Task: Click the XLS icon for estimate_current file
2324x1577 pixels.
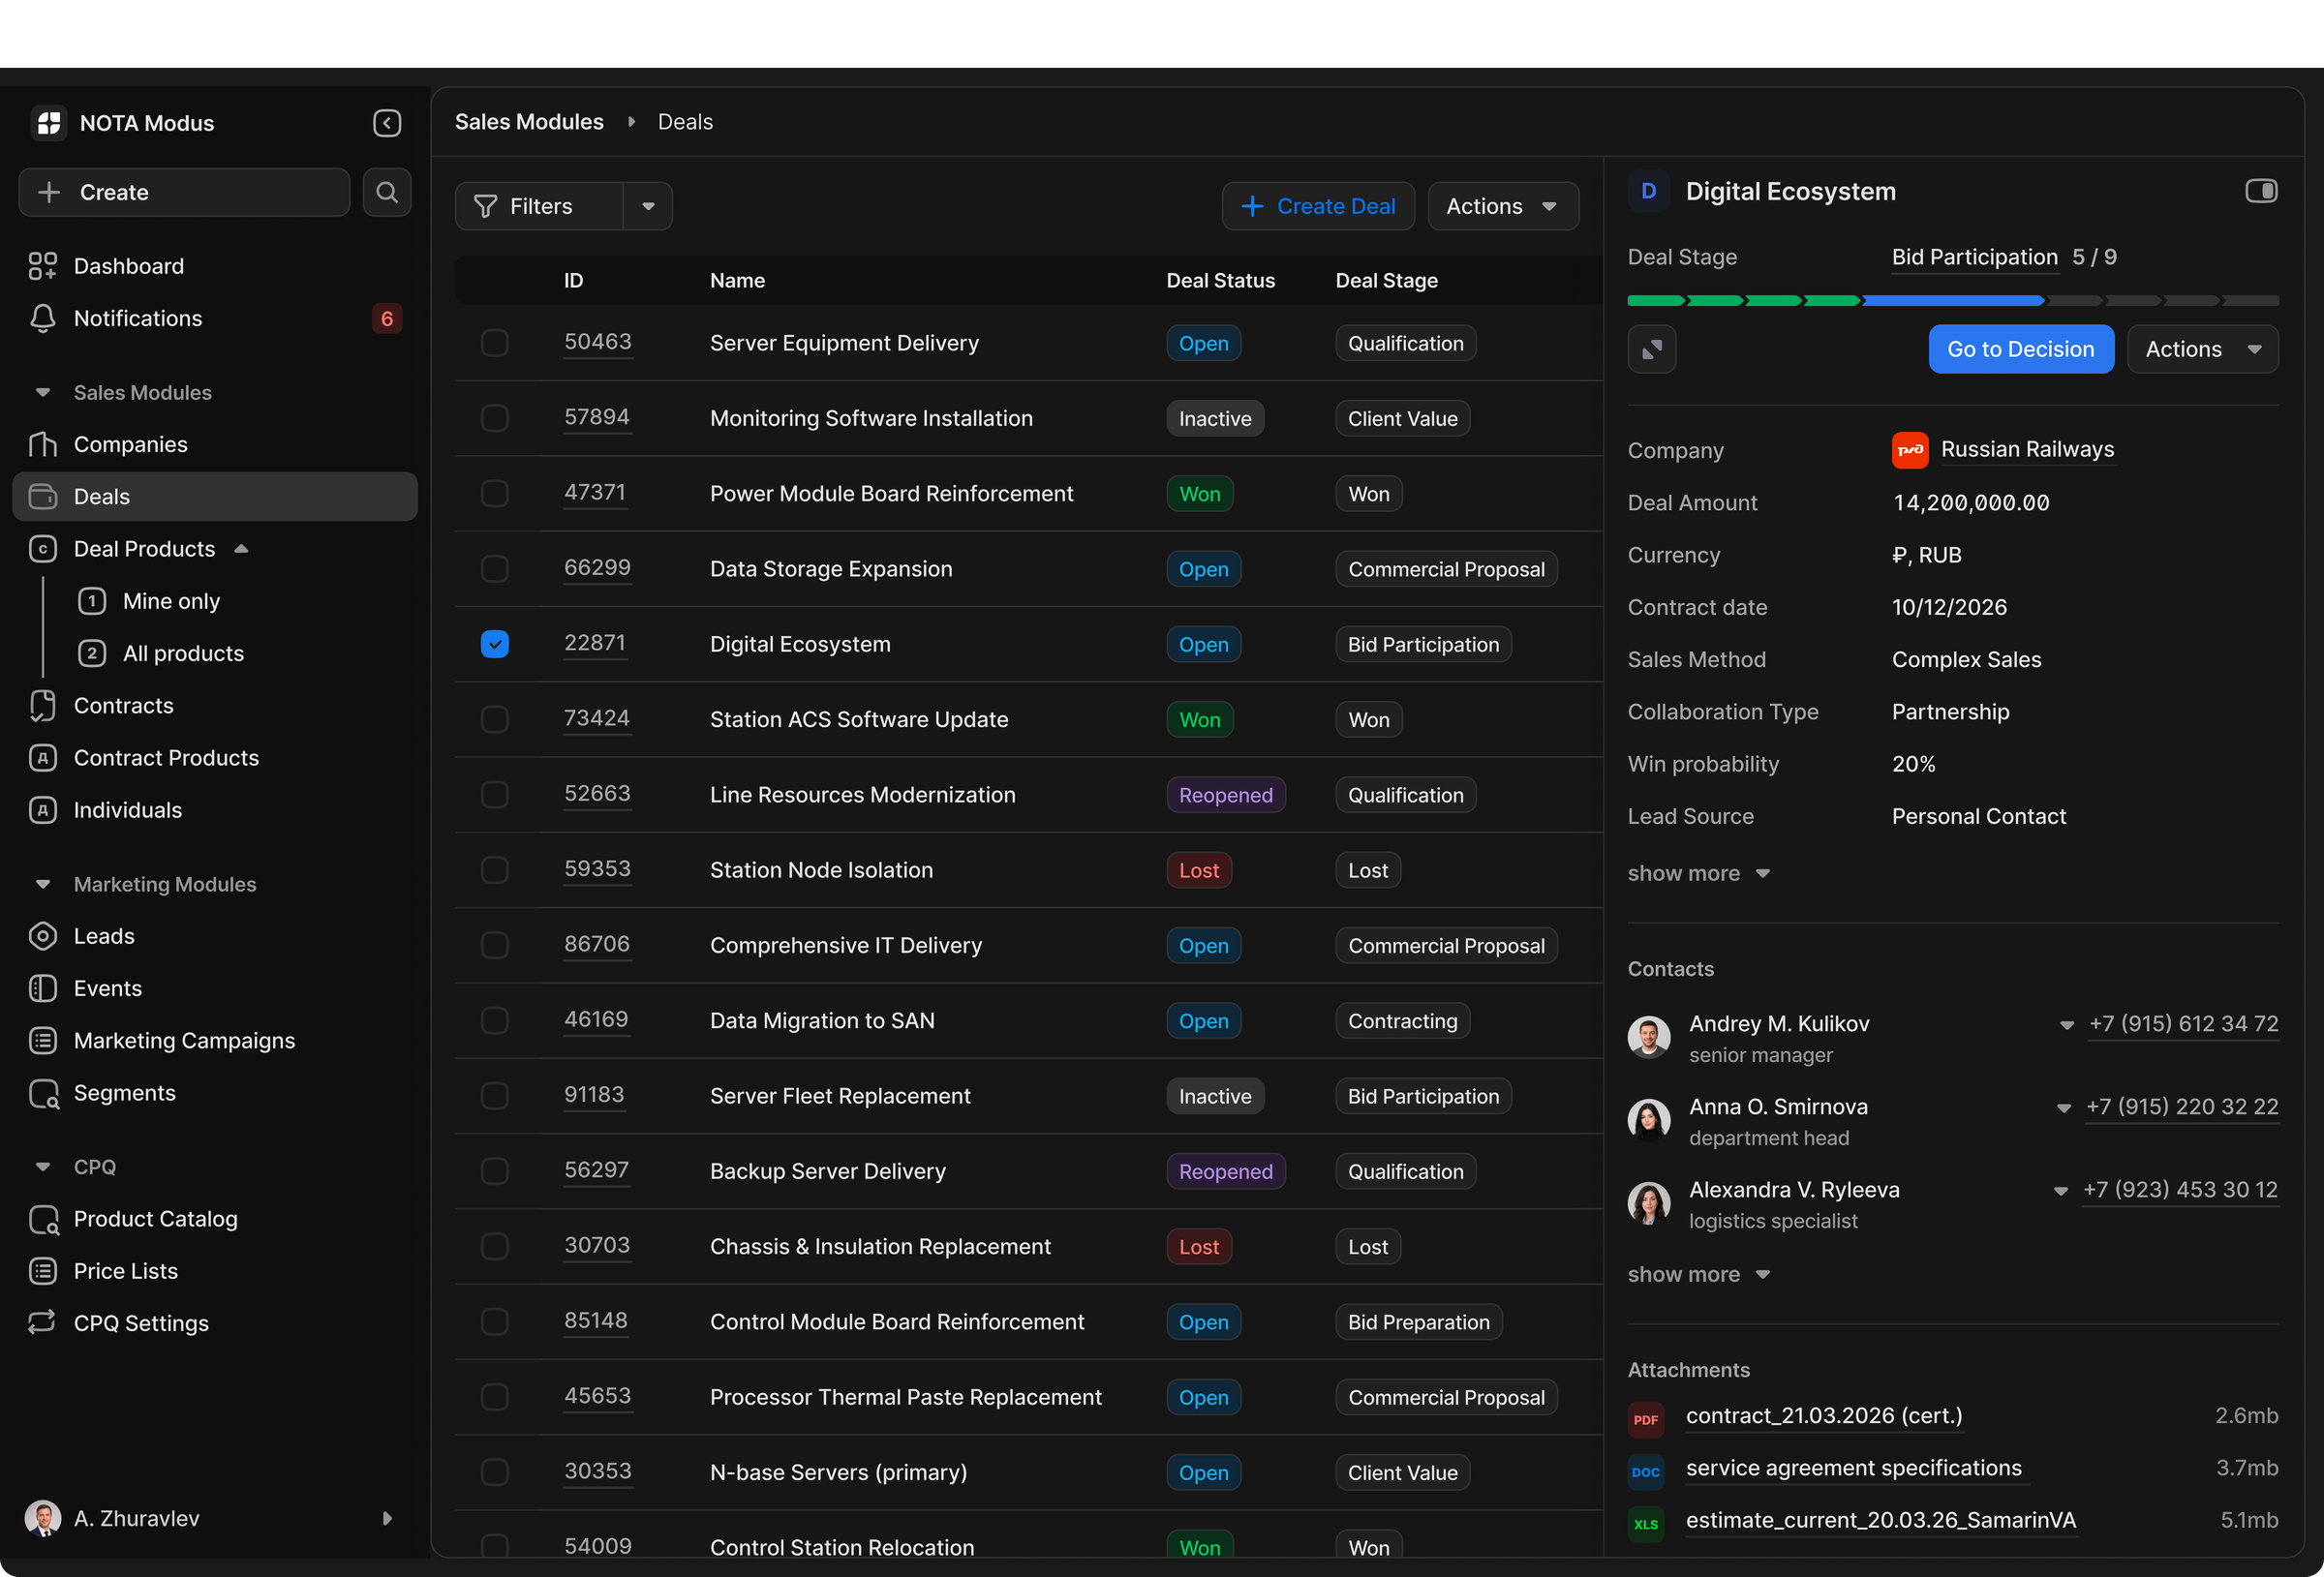Action: (1645, 1523)
